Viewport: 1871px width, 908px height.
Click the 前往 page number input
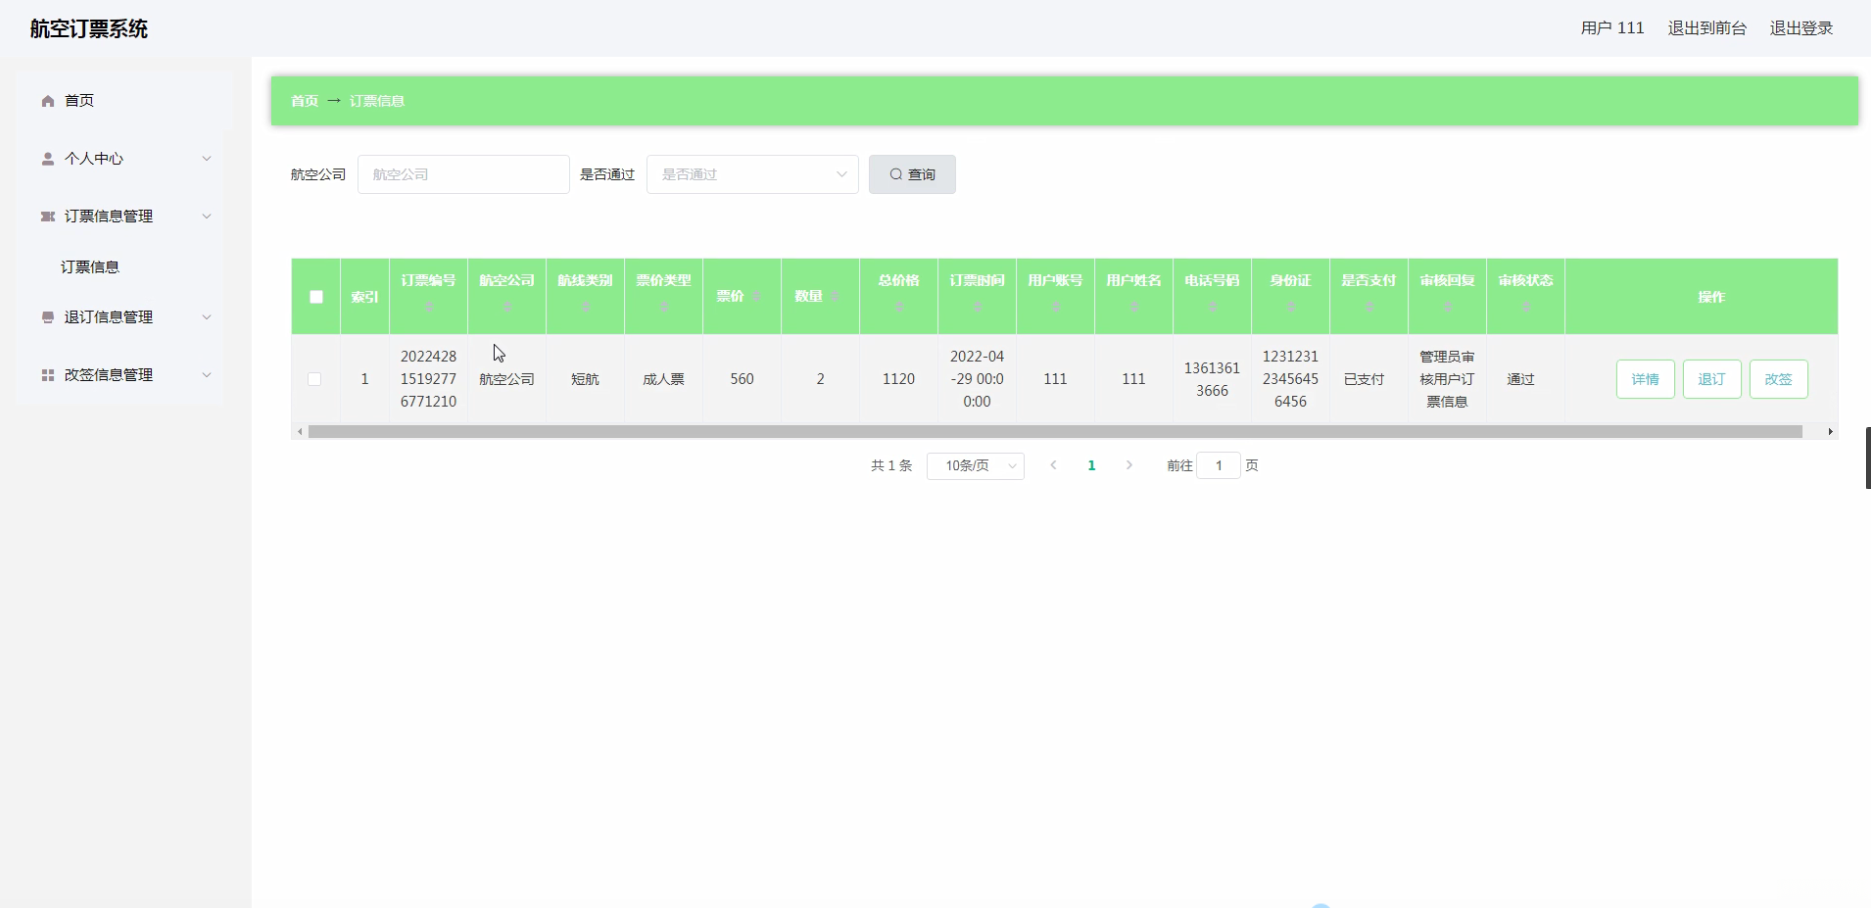tap(1218, 466)
